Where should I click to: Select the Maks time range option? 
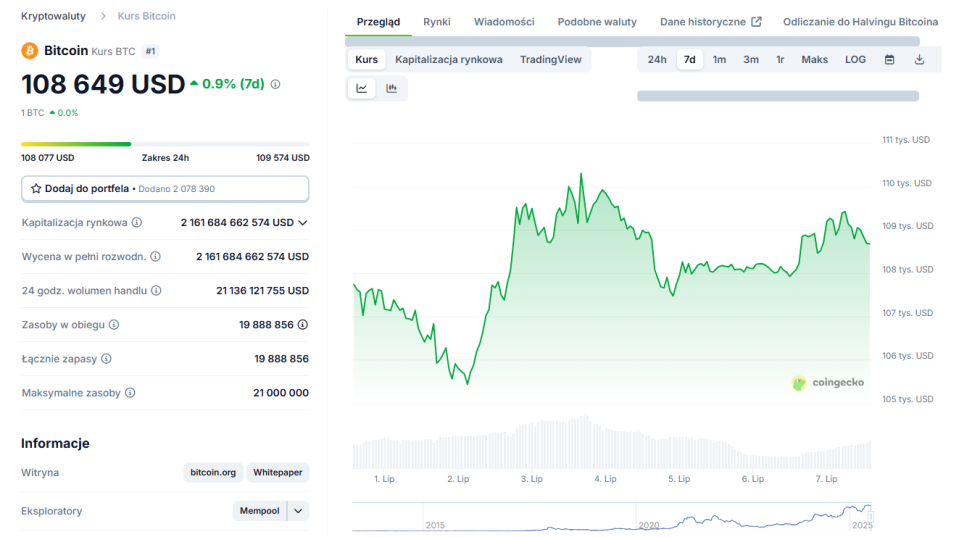point(814,60)
